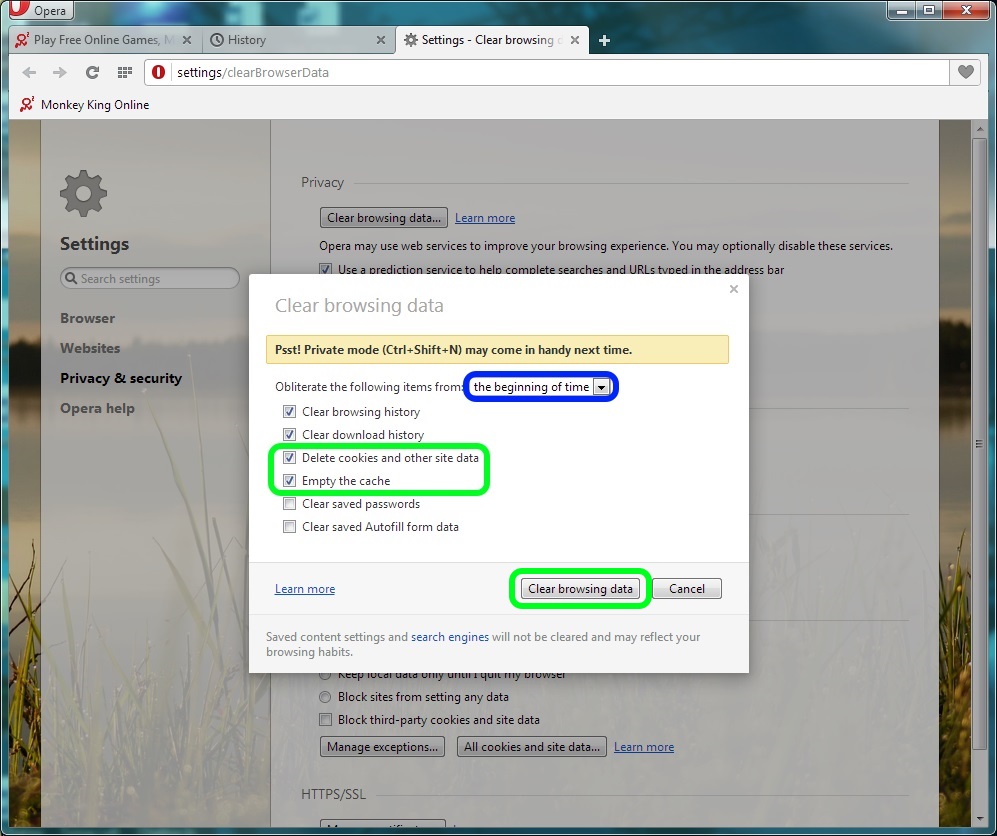Click the Search settings field
The width and height of the screenshot is (997, 836).
click(150, 279)
